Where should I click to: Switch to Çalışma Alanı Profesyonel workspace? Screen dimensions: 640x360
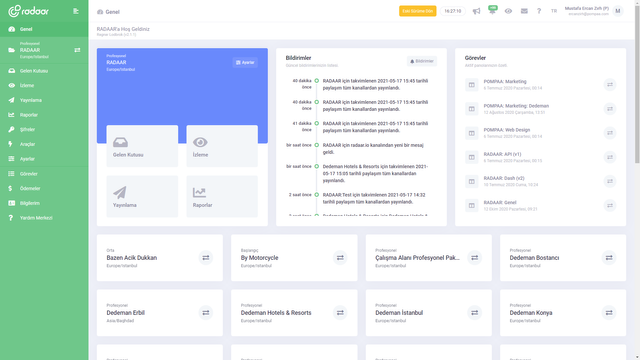click(x=474, y=258)
